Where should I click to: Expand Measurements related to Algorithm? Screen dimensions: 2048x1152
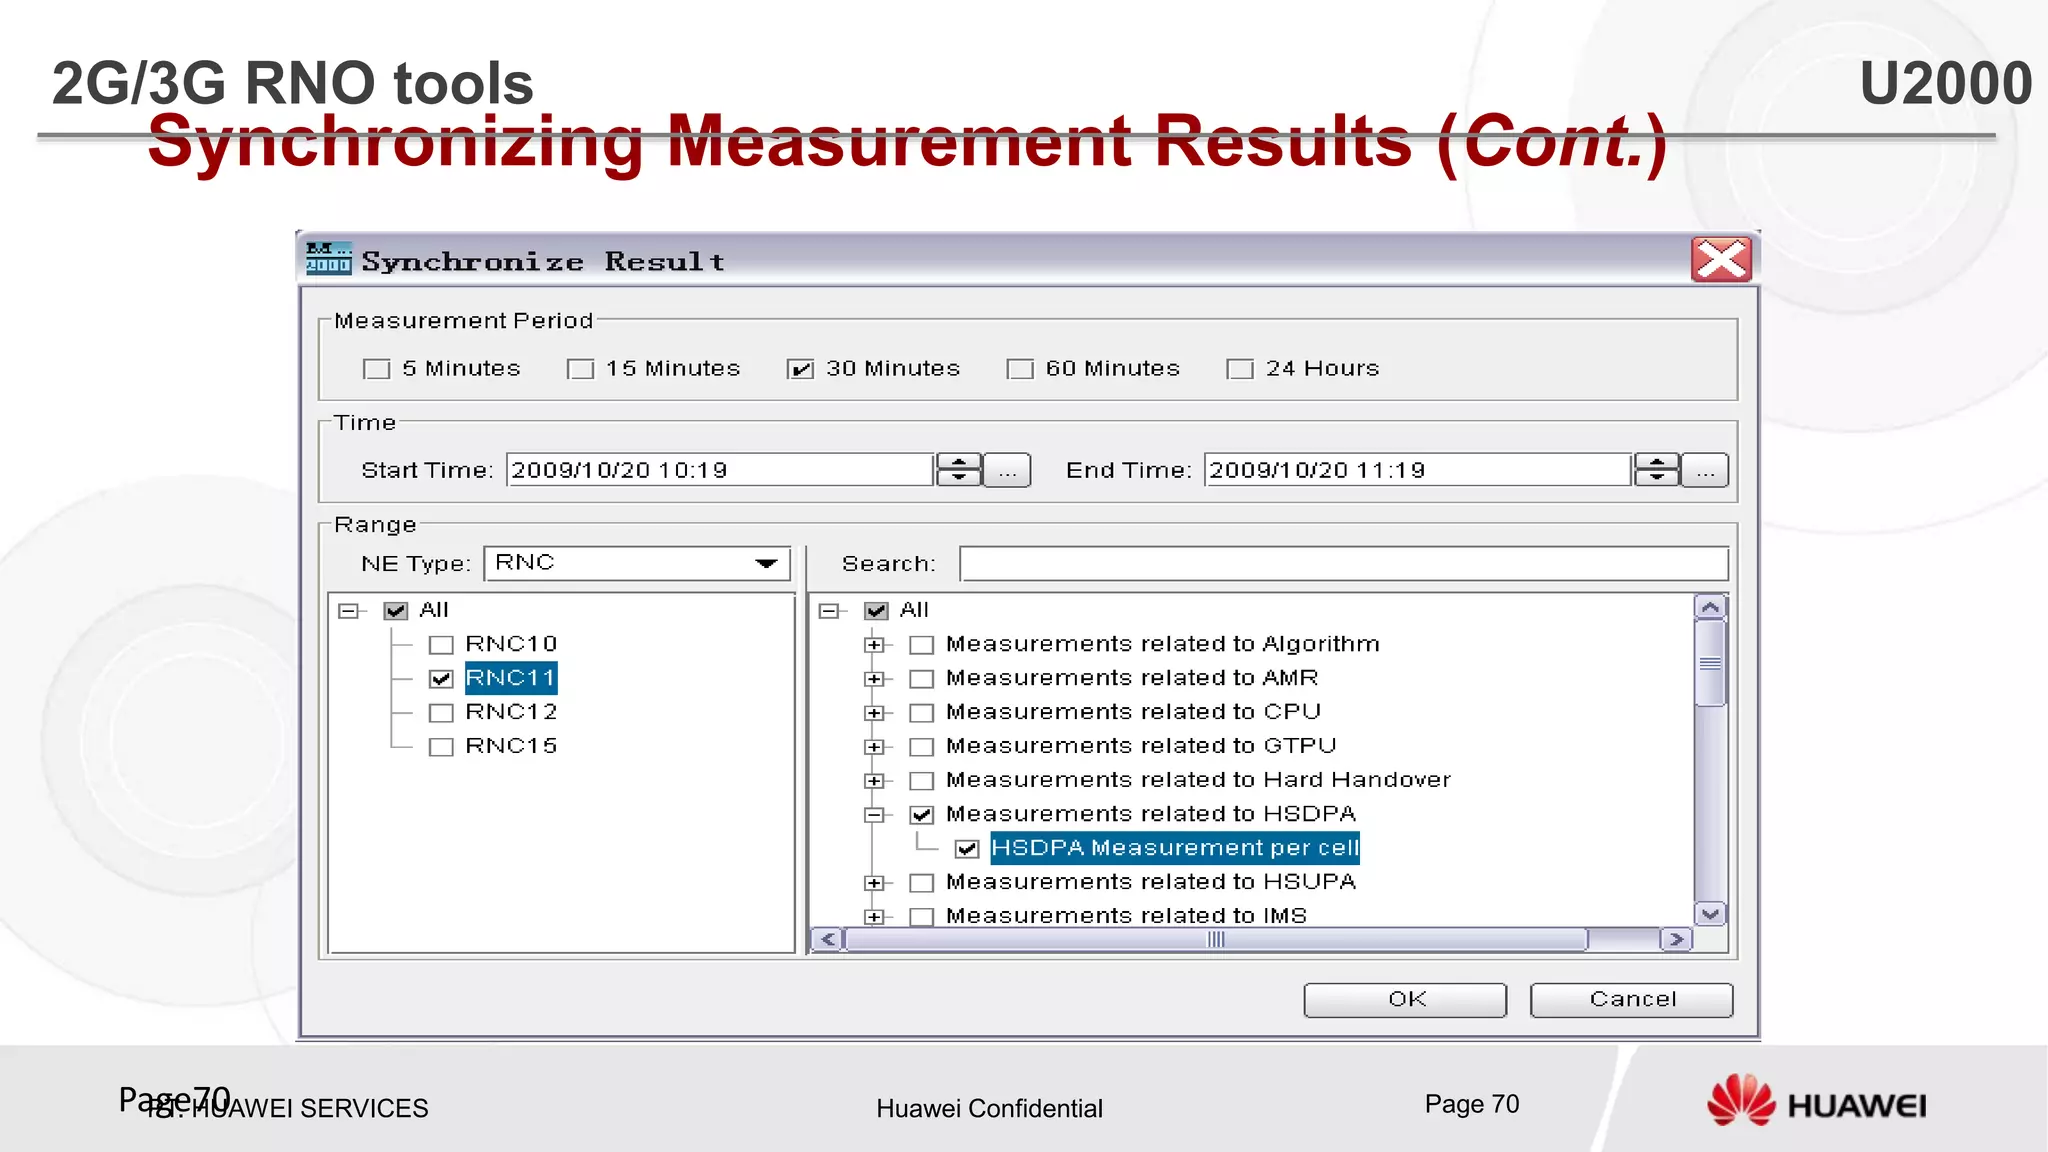point(875,645)
